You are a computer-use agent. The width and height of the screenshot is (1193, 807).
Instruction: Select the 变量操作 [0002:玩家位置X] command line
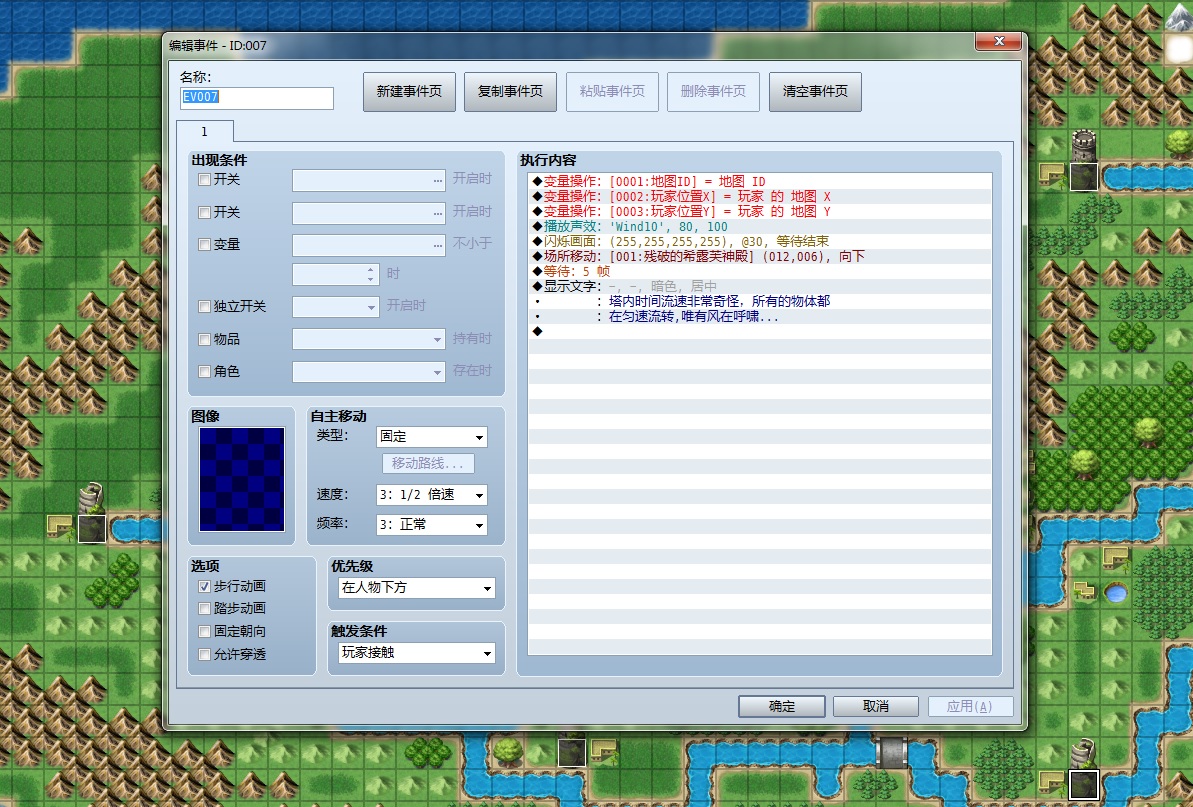[x=759, y=196]
